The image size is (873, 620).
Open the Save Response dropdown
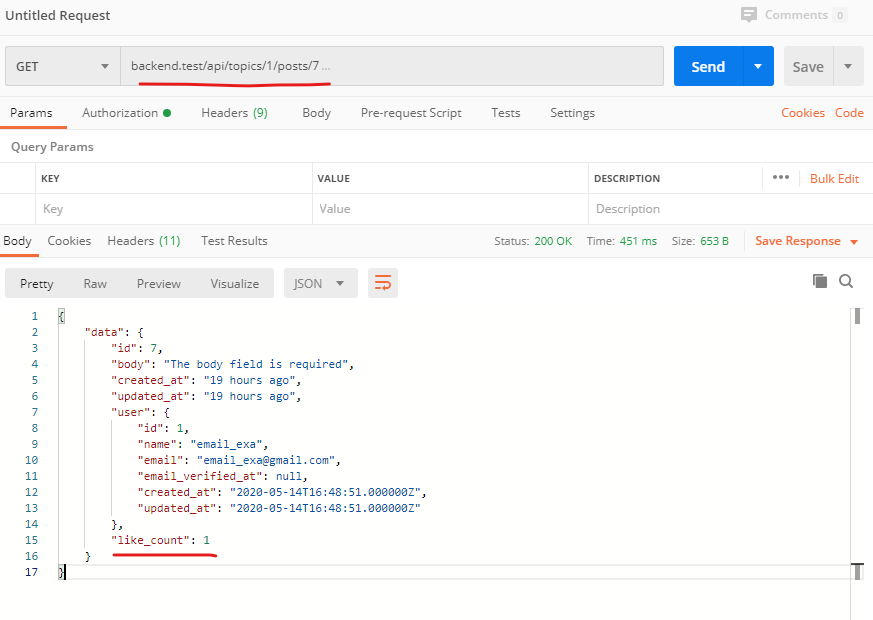tap(806, 241)
